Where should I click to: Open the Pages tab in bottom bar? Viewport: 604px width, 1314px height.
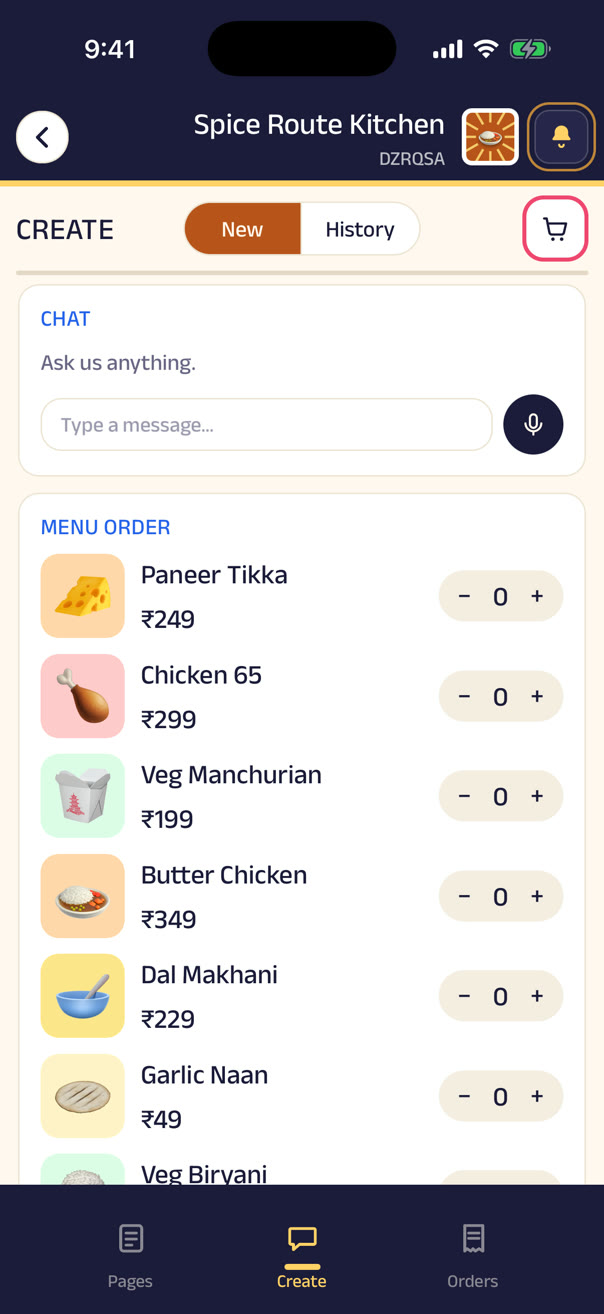pos(130,1254)
